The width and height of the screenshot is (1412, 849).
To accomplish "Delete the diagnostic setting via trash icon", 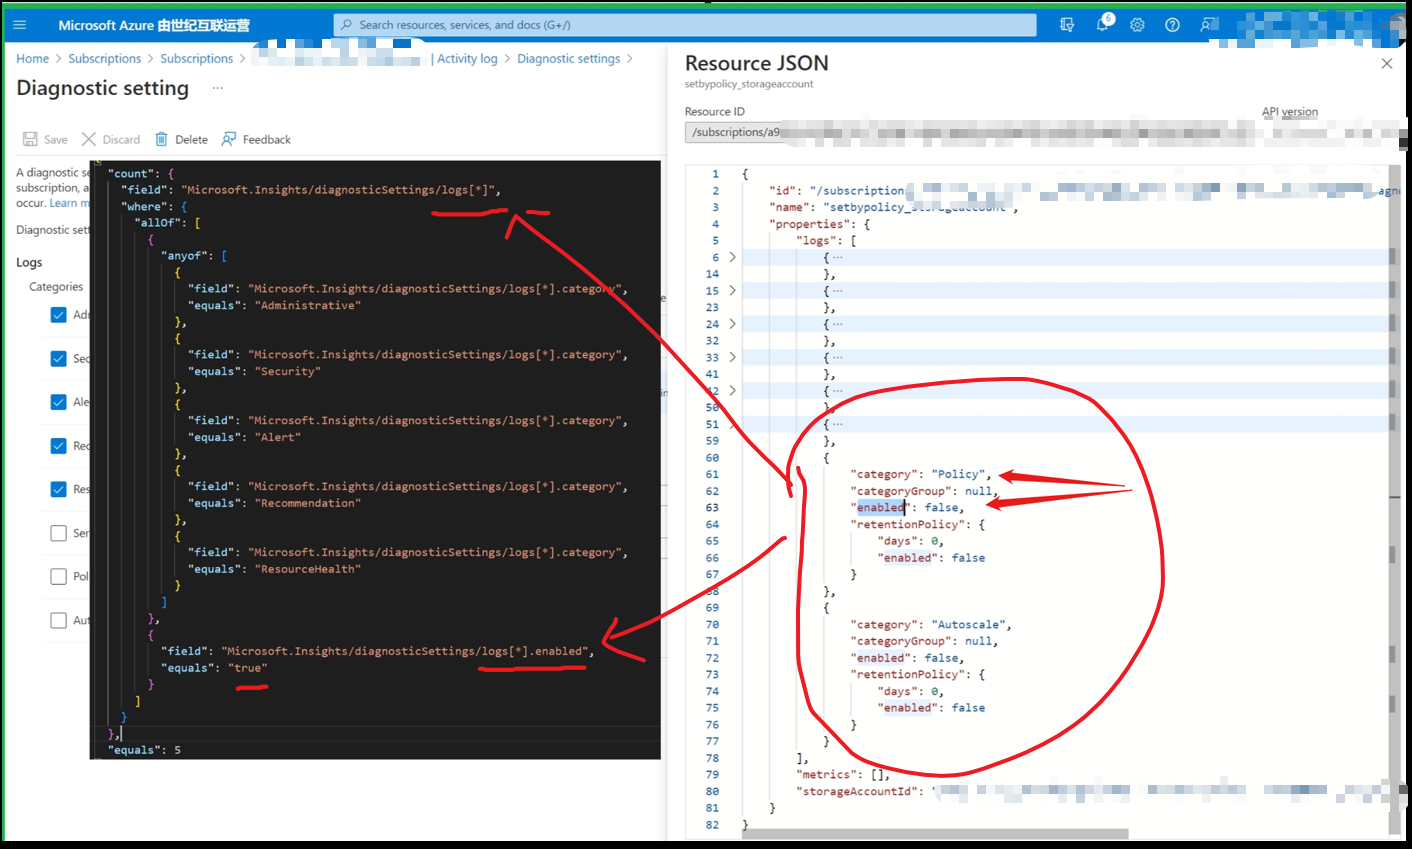I will point(180,139).
